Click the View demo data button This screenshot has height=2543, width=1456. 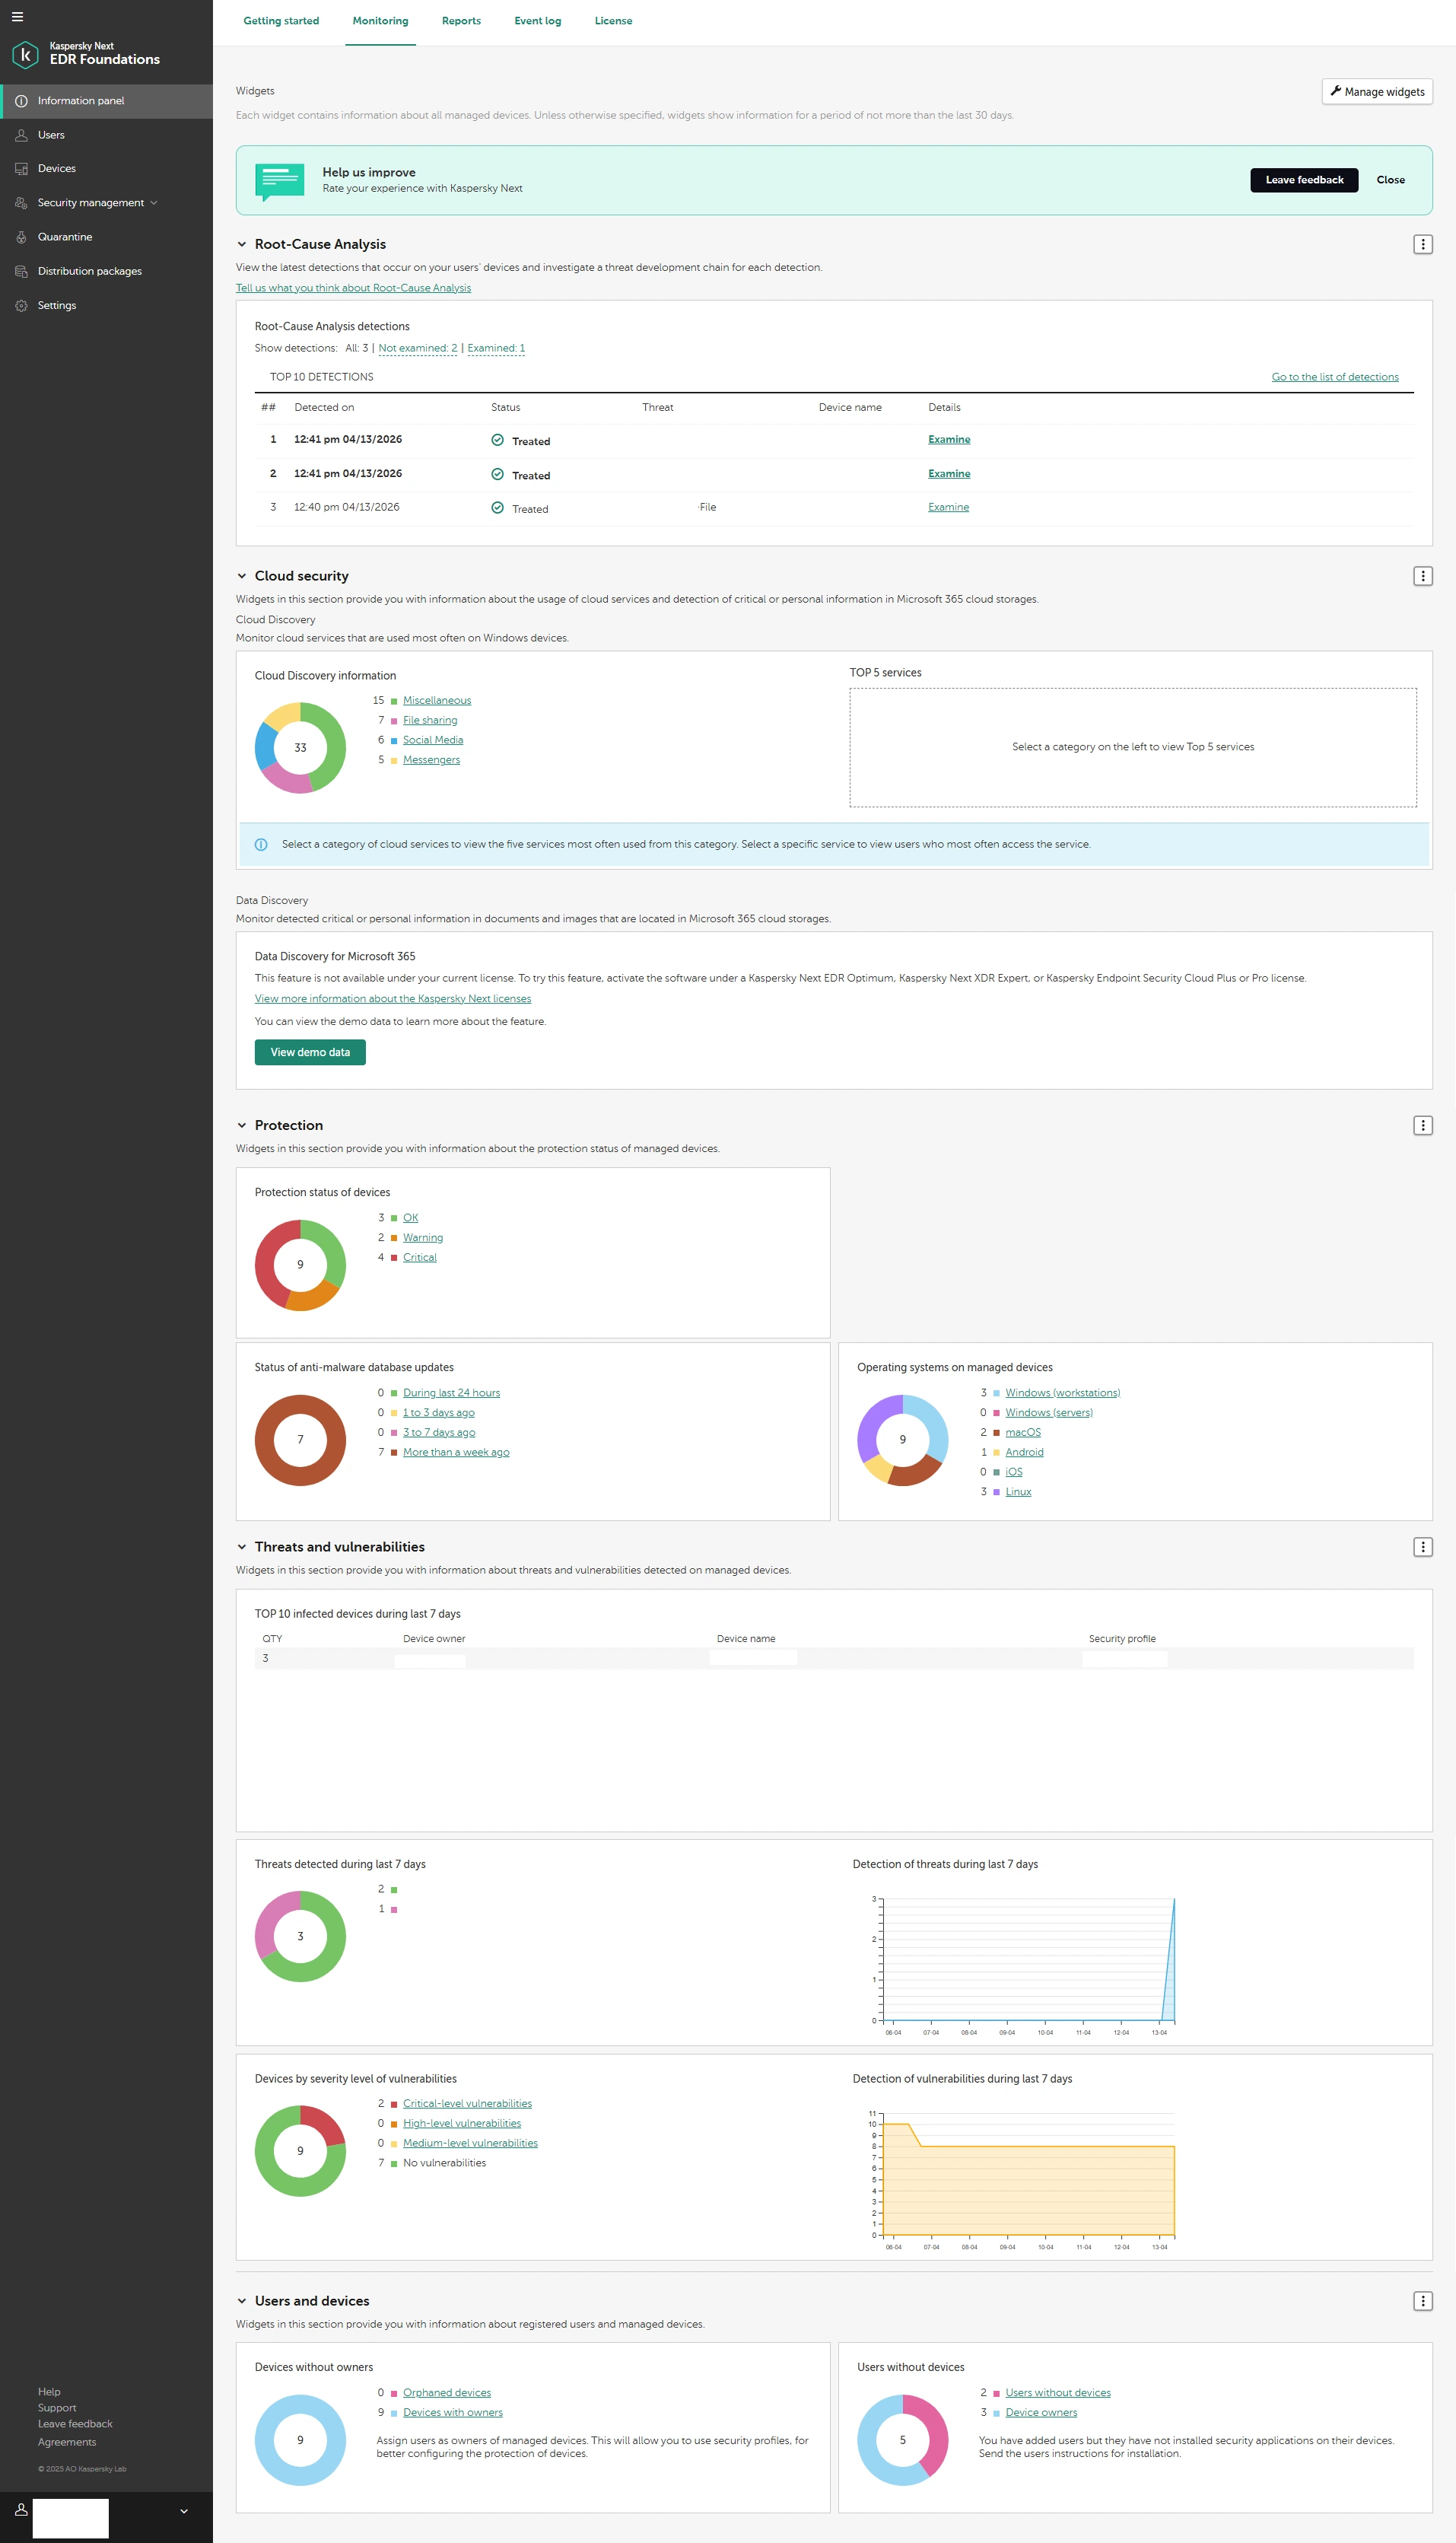[x=310, y=1052]
